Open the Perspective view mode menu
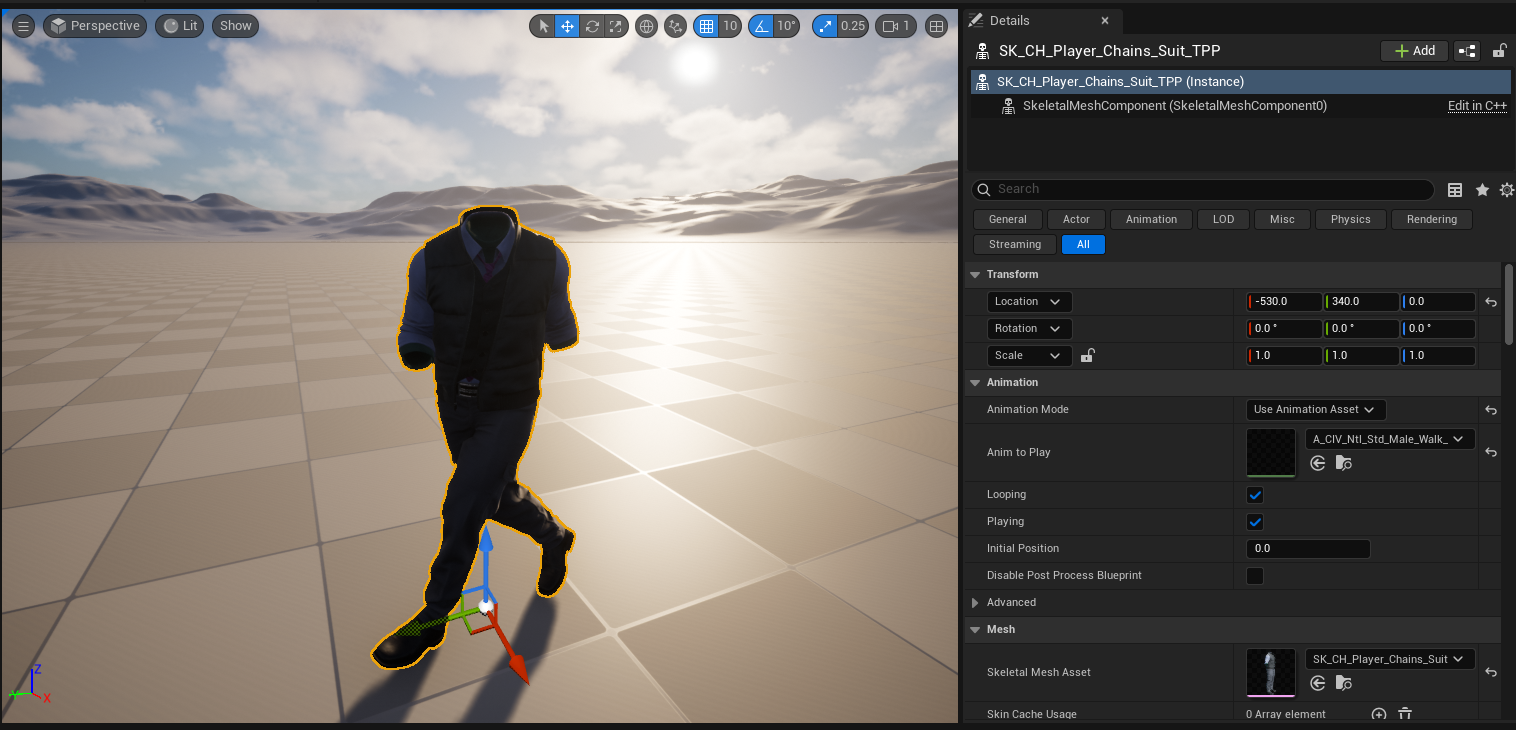This screenshot has width=1516, height=730. pos(95,26)
